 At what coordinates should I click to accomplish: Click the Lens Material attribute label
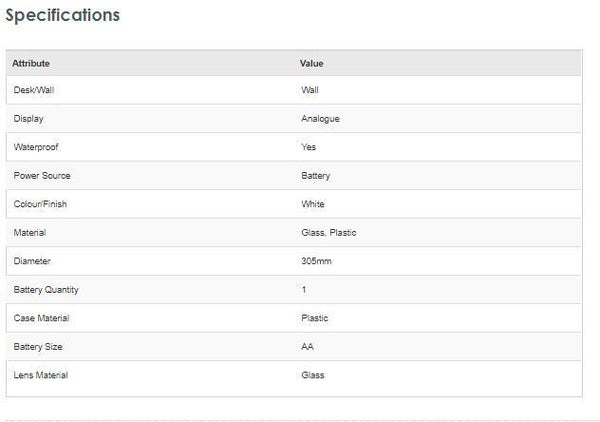(41, 375)
